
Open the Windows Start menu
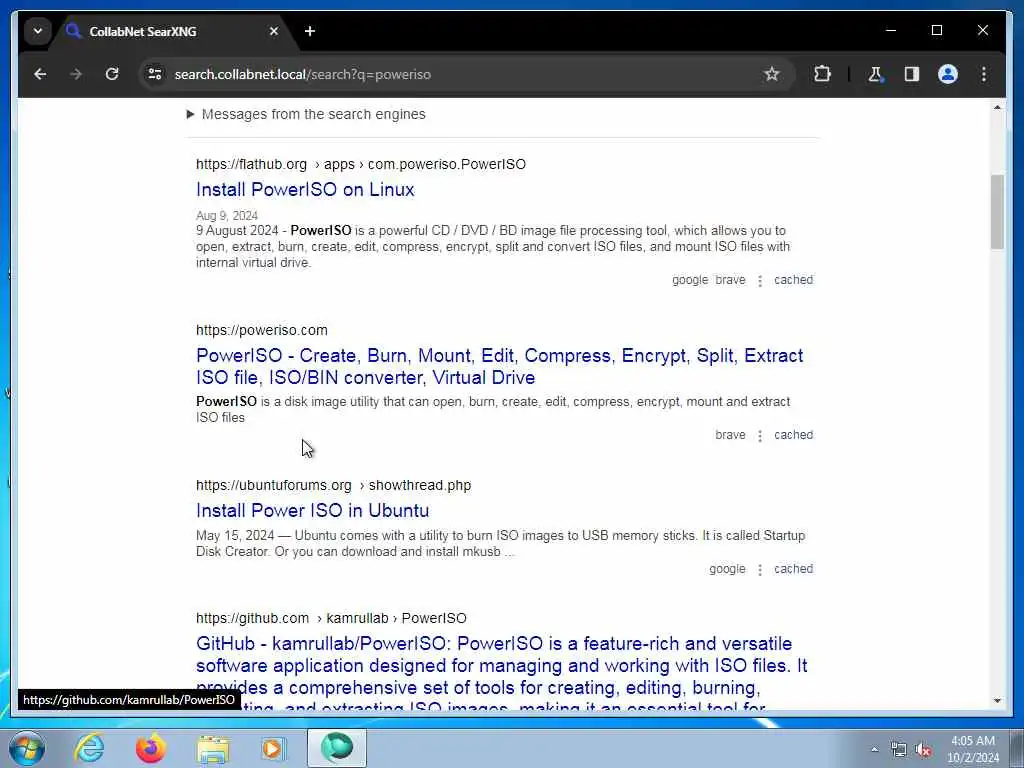tap(27, 748)
